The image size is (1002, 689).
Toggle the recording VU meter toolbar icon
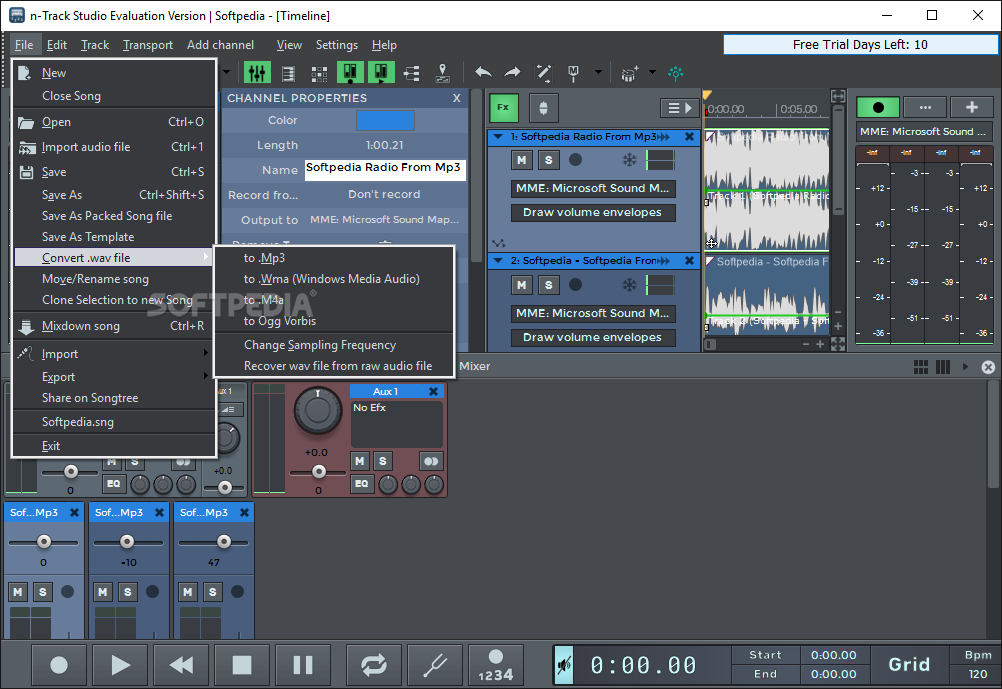click(350, 73)
